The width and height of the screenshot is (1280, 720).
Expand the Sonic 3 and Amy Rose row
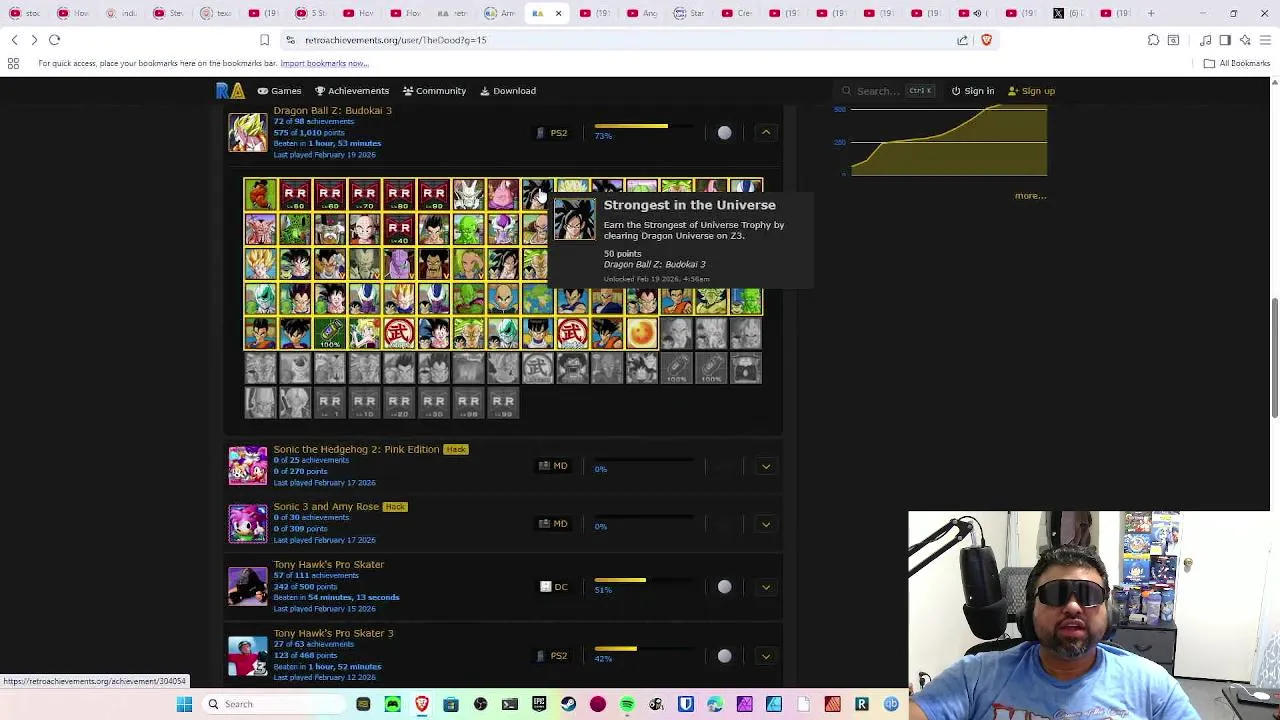pyautogui.click(x=766, y=524)
